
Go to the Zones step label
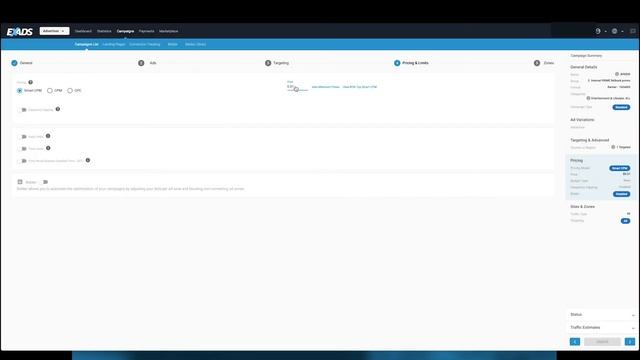pyautogui.click(x=549, y=63)
